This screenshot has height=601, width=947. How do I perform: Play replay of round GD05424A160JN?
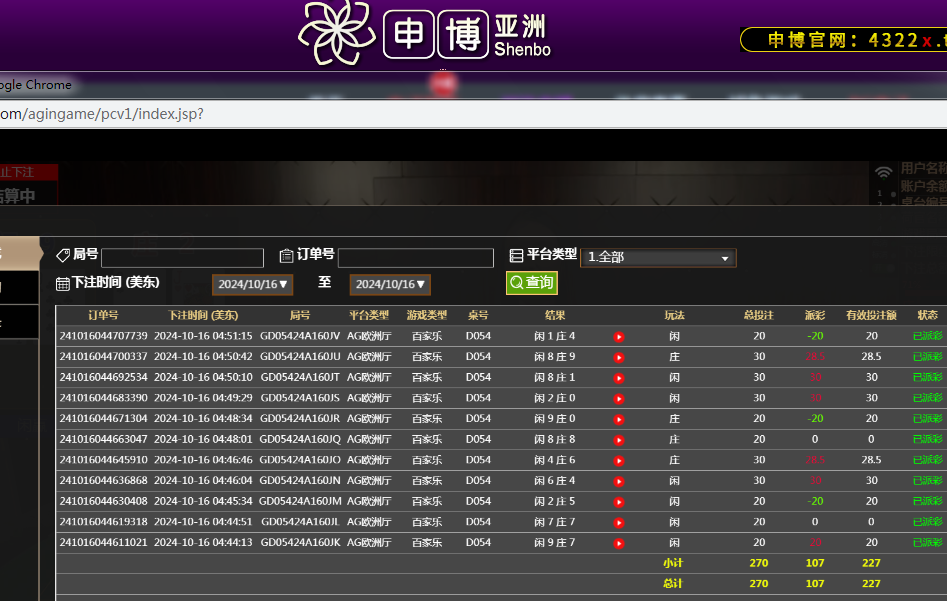coord(618,481)
